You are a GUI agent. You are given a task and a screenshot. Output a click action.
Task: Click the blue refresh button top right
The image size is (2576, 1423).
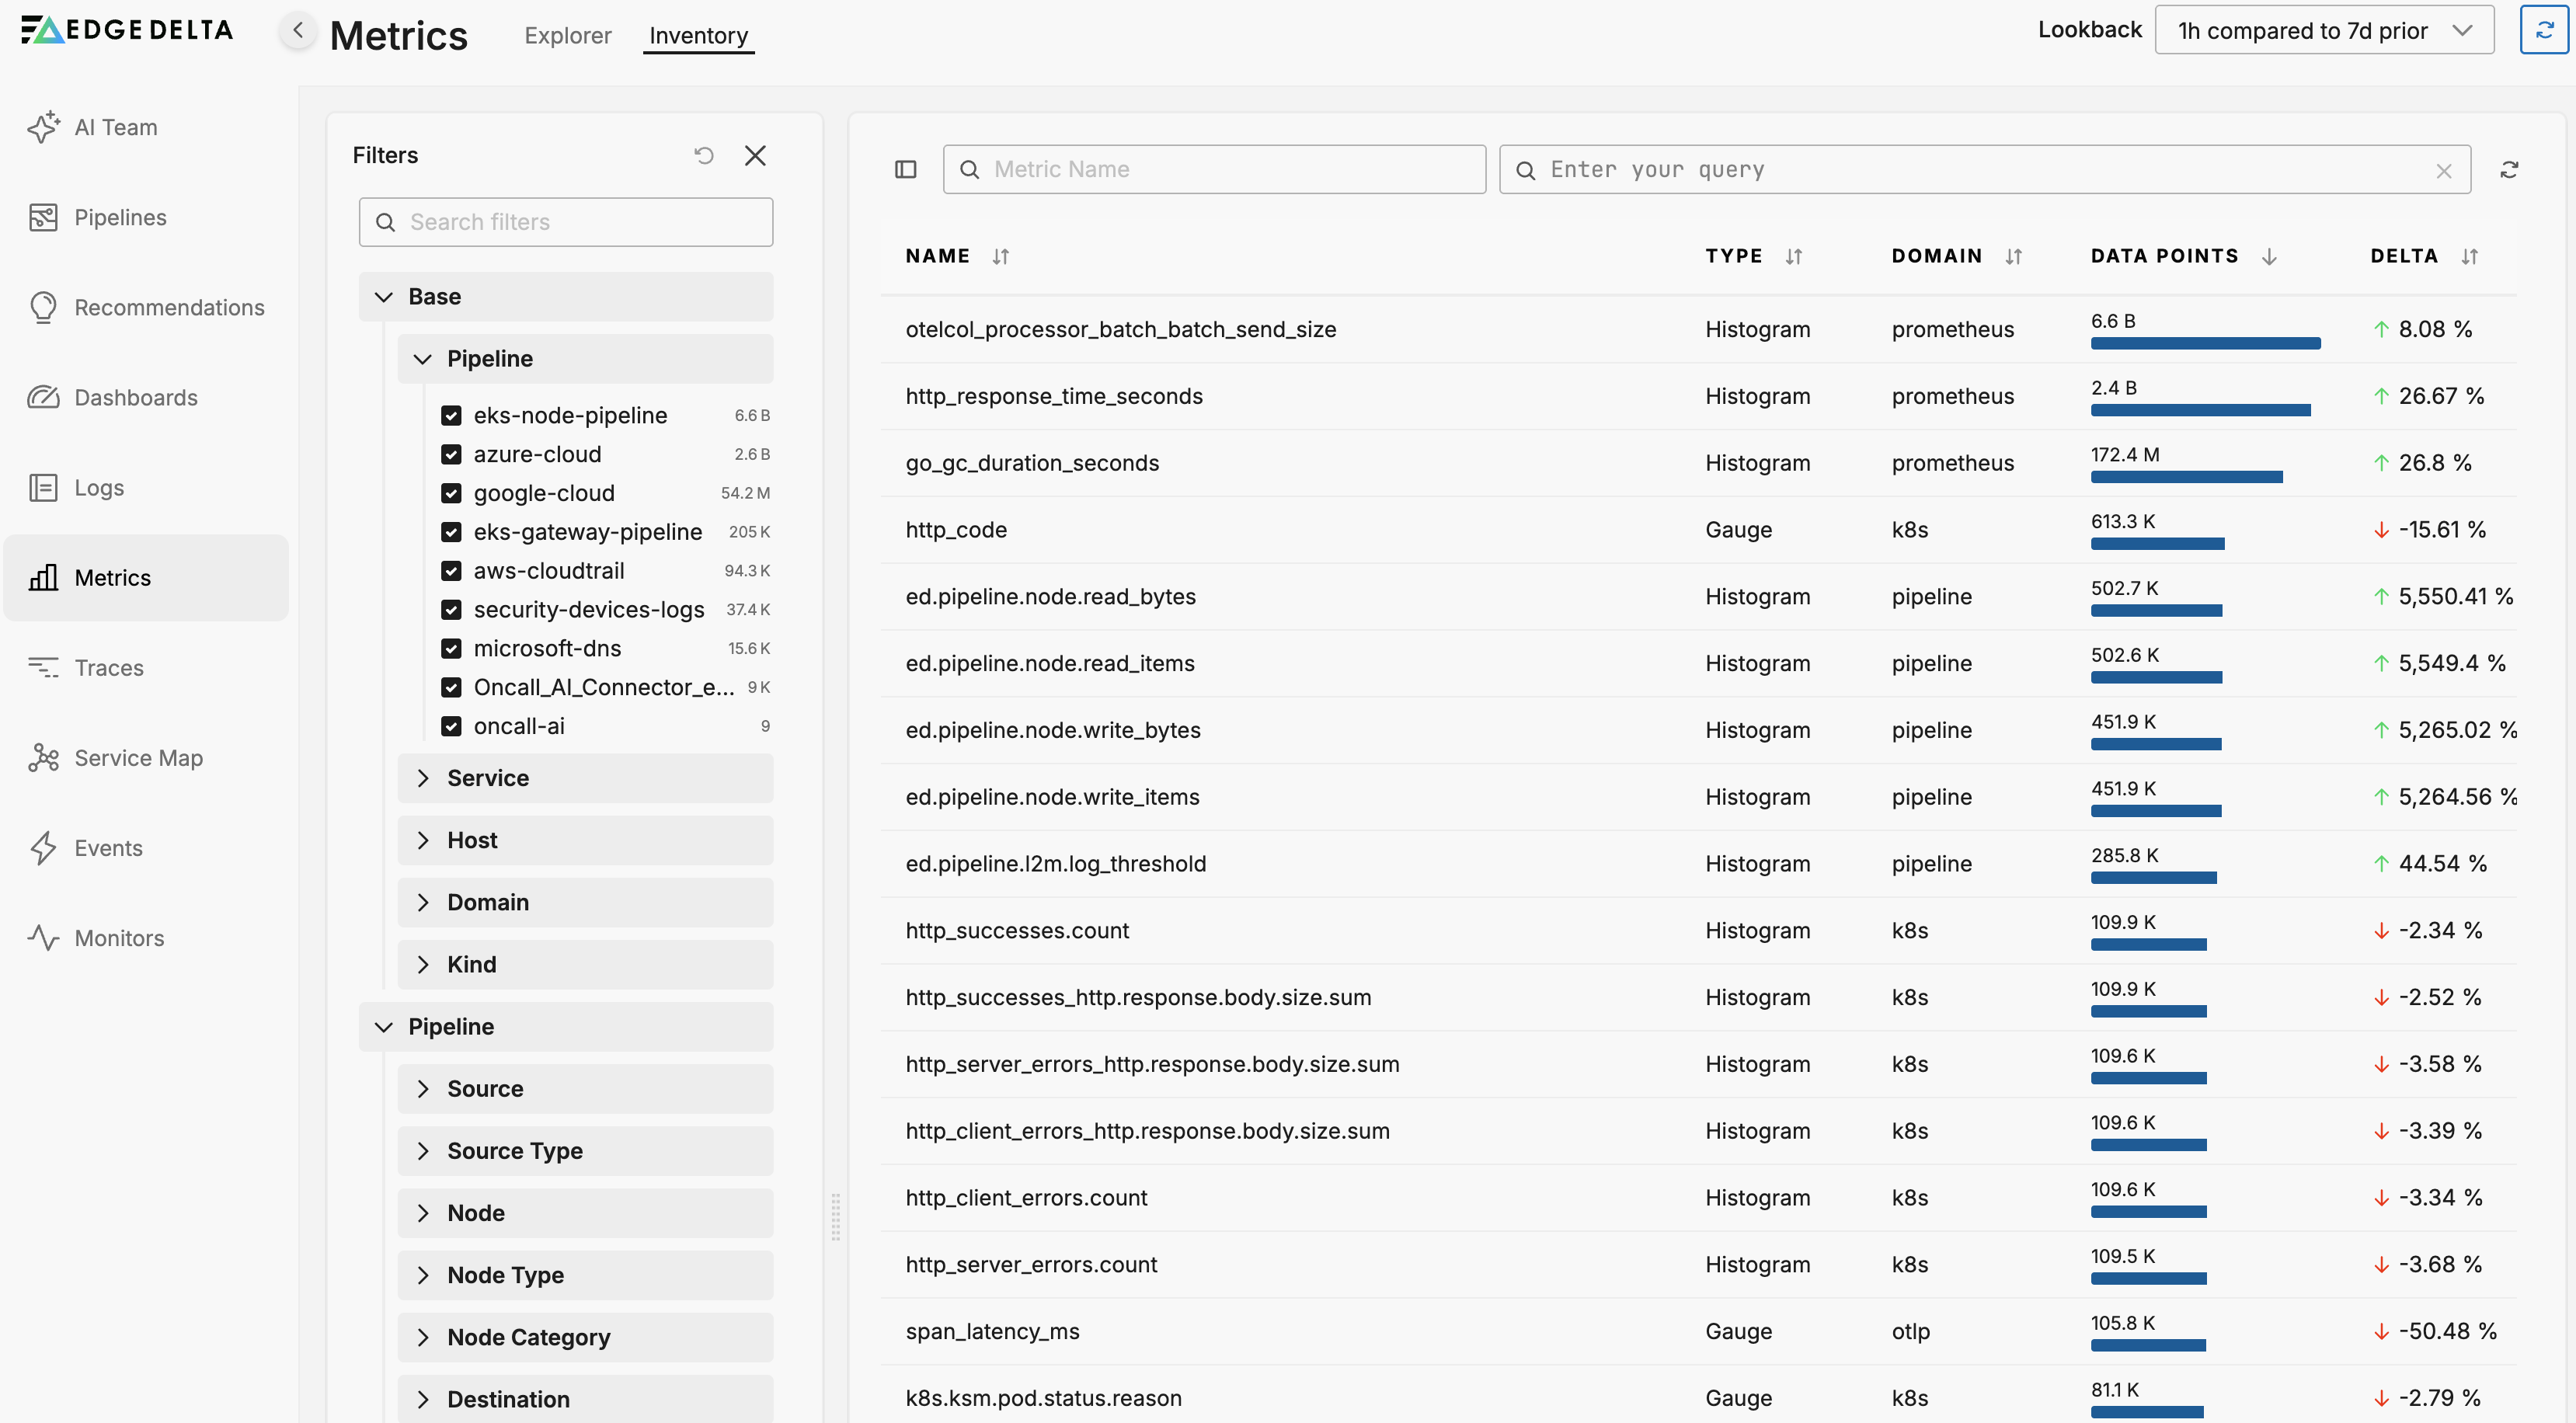click(x=2544, y=30)
